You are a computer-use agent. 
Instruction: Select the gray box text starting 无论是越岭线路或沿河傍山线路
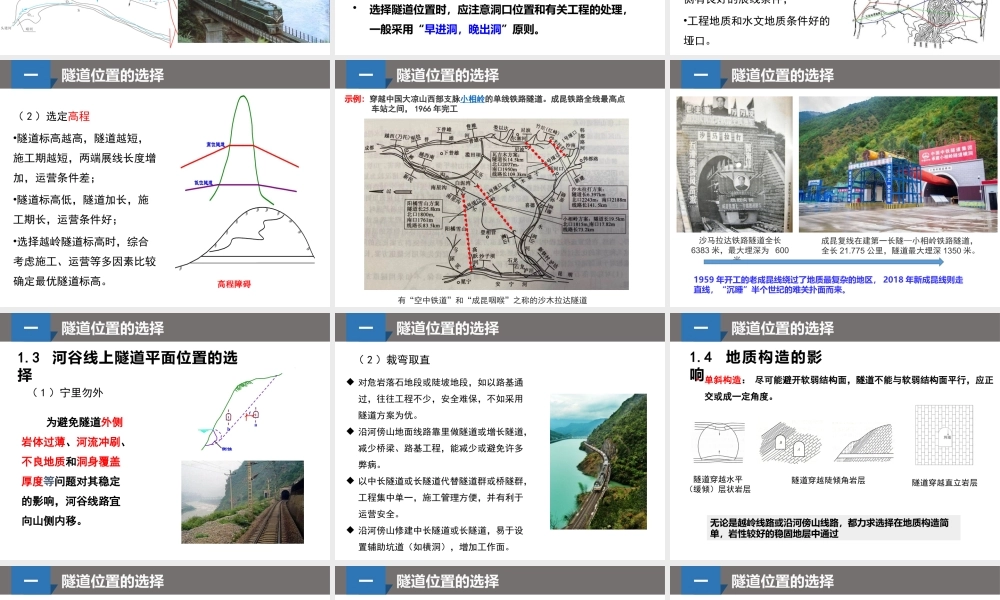click(x=833, y=528)
